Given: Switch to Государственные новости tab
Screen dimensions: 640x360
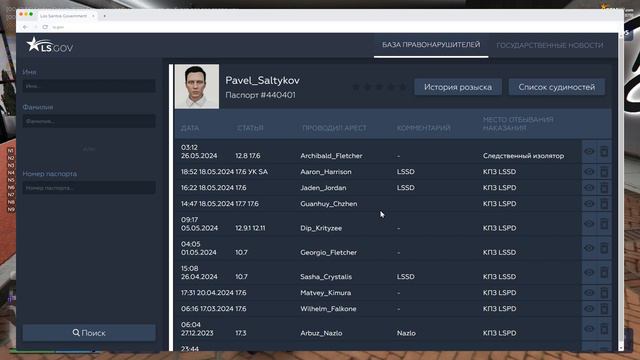Looking at the screenshot, I should (549, 45).
